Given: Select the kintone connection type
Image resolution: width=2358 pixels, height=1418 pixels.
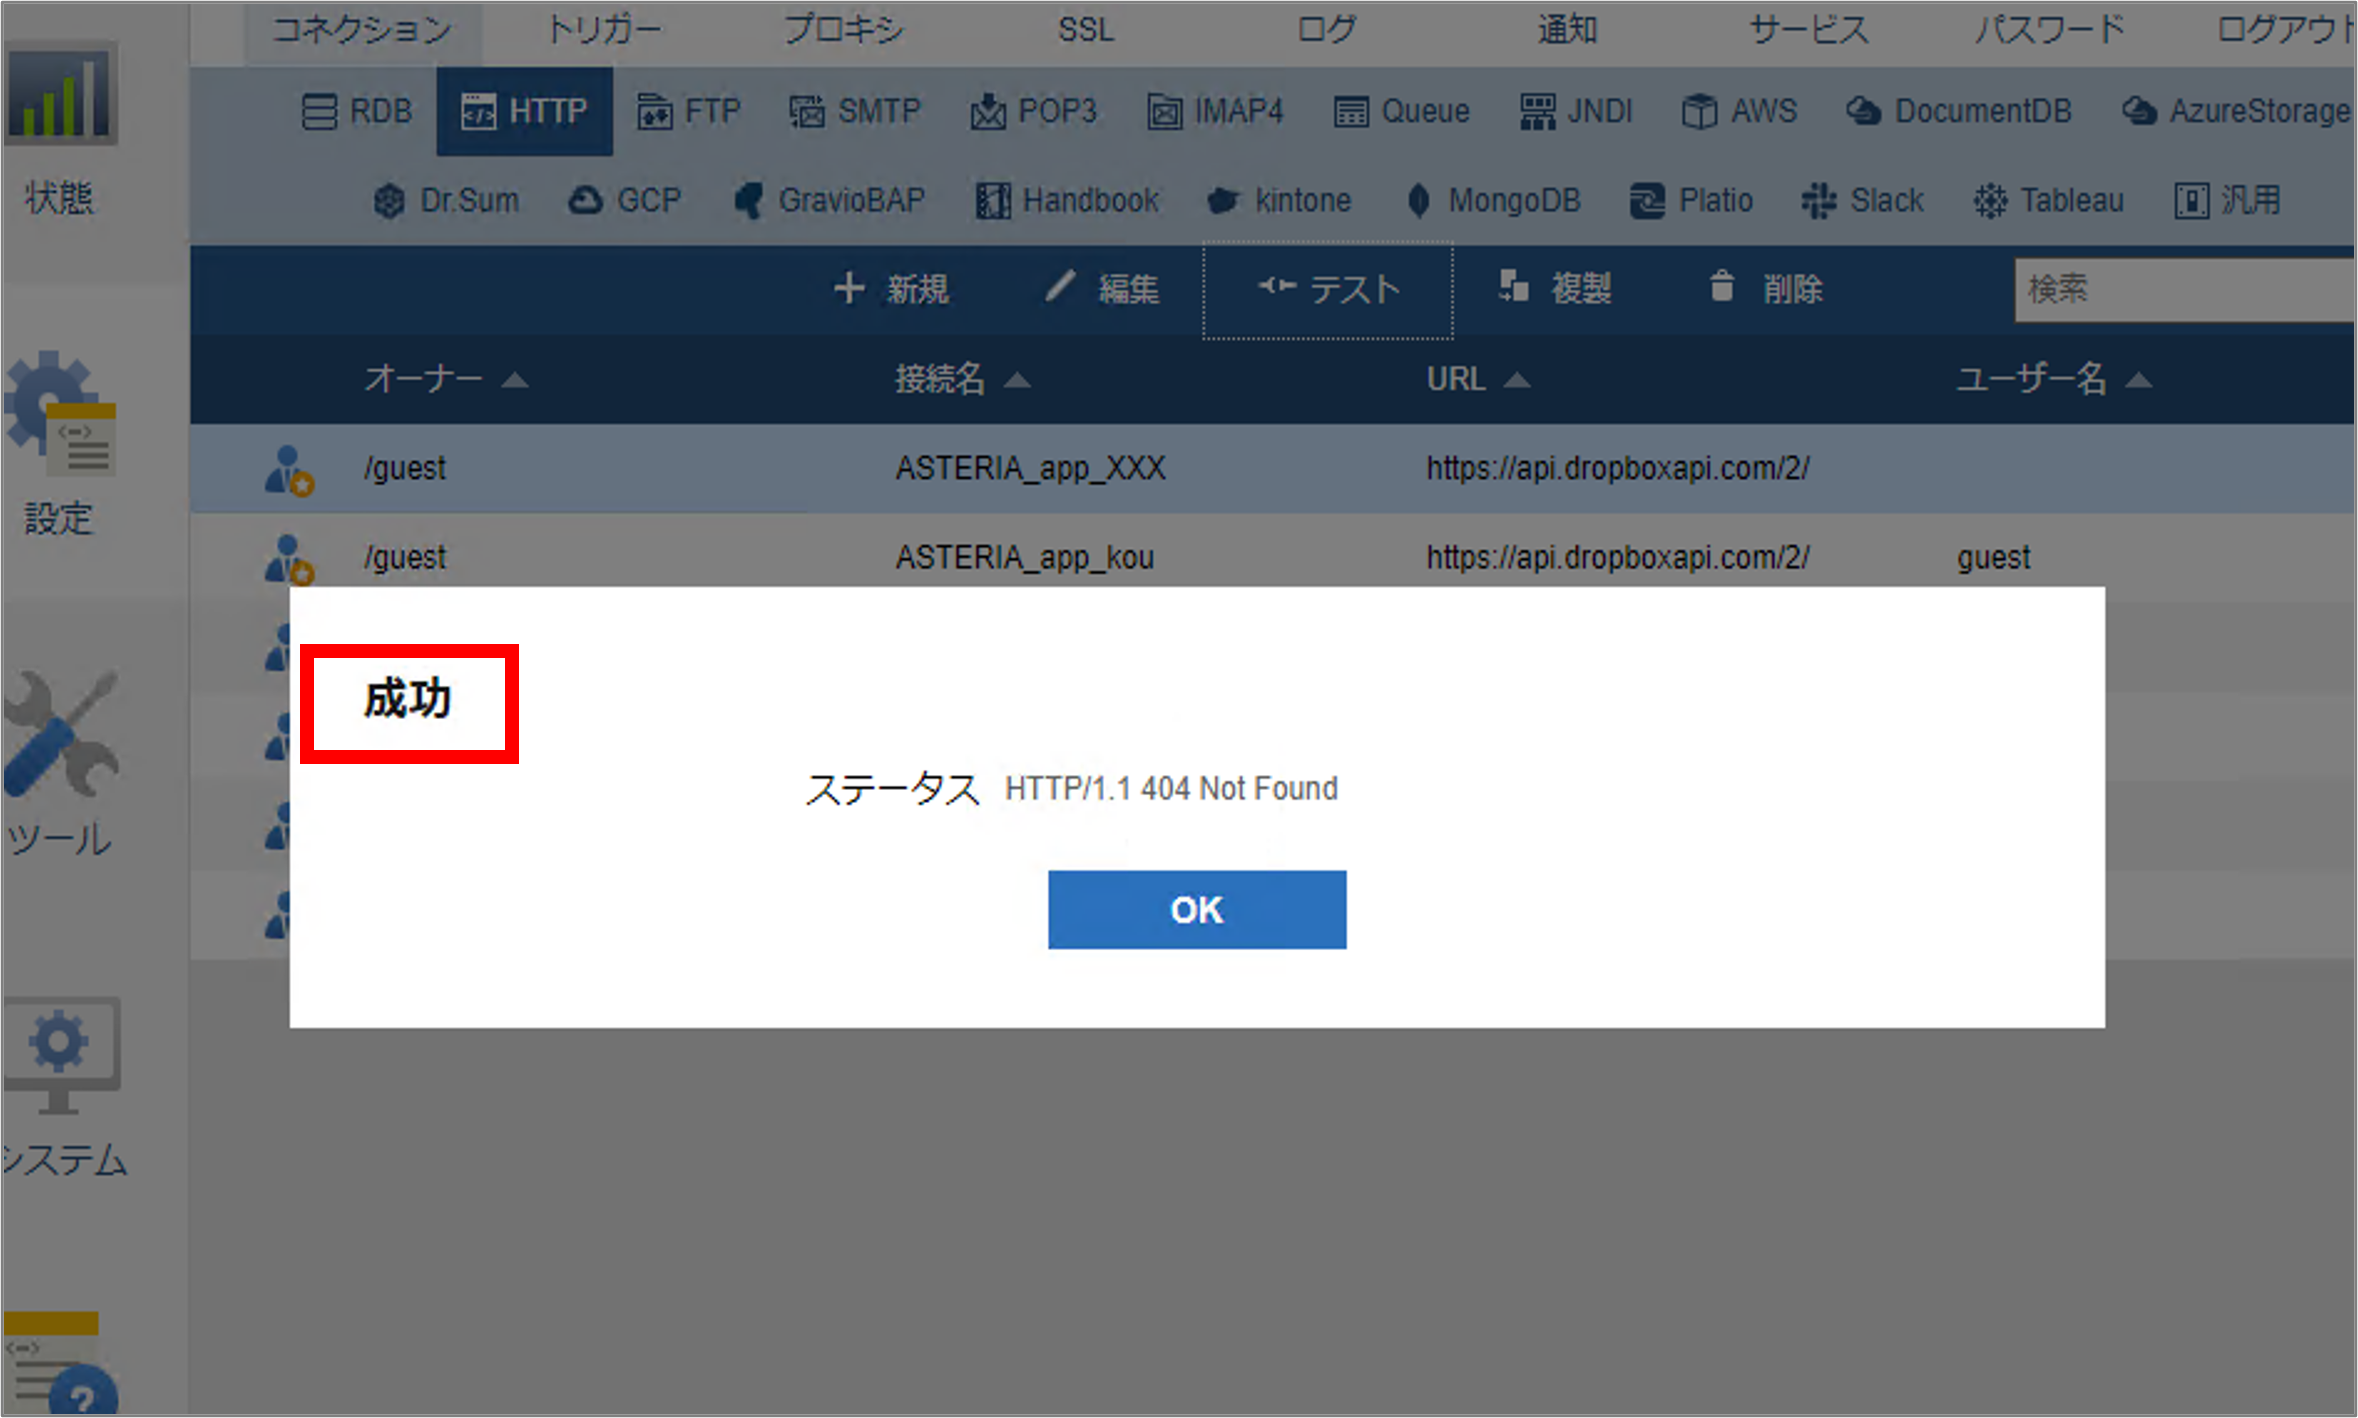Looking at the screenshot, I should tap(1280, 201).
